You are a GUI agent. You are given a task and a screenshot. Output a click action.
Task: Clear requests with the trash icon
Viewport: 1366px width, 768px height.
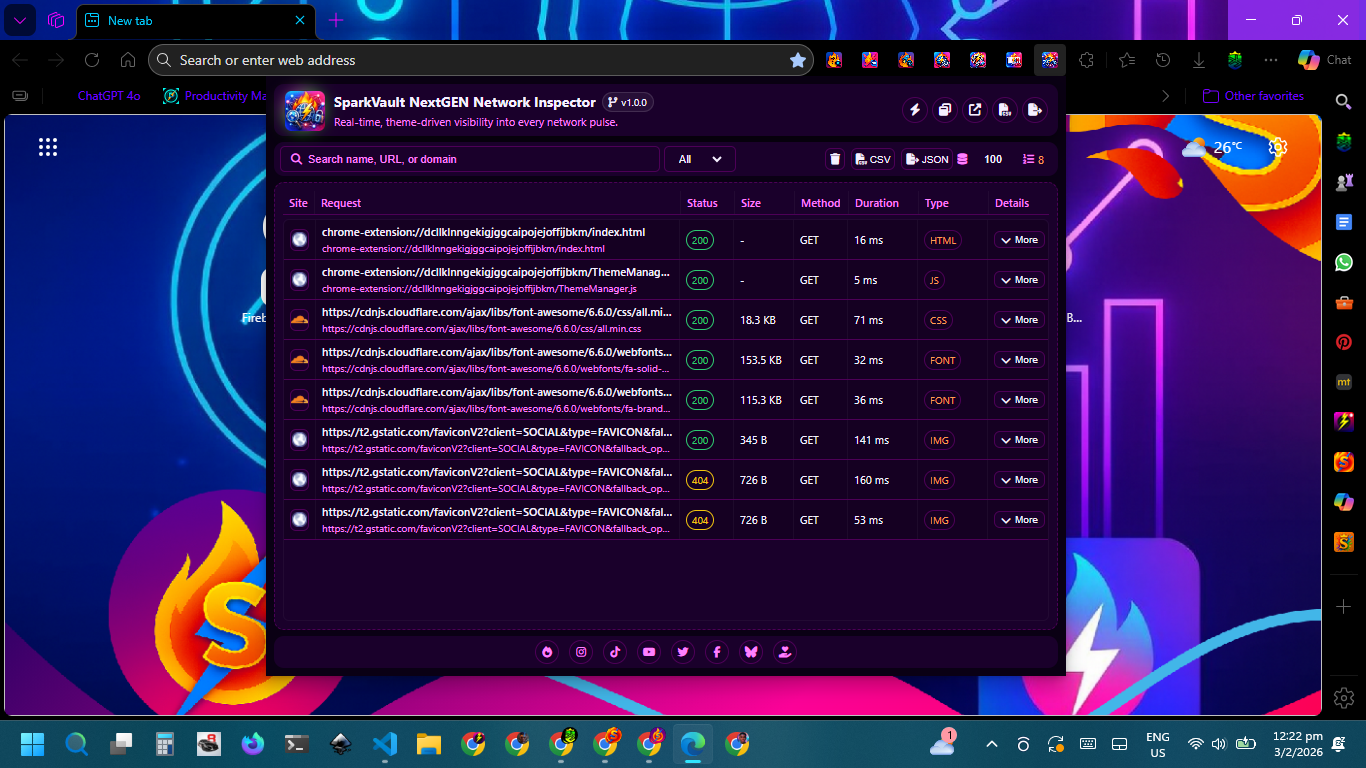[835, 159]
